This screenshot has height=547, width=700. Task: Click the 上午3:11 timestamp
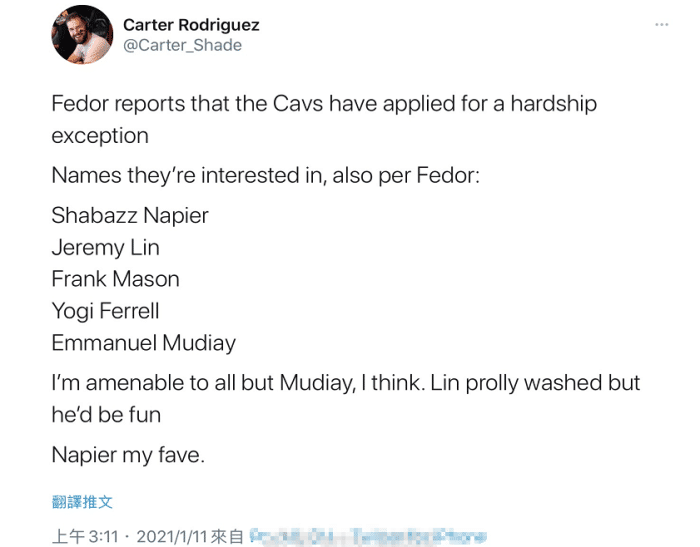(x=78, y=536)
